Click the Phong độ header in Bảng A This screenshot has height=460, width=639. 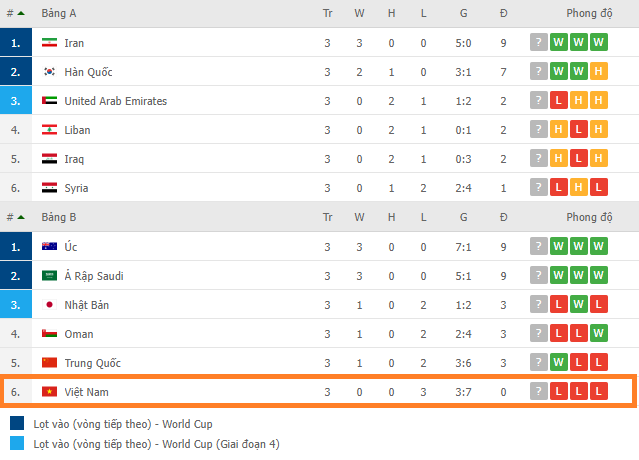[x=589, y=13]
